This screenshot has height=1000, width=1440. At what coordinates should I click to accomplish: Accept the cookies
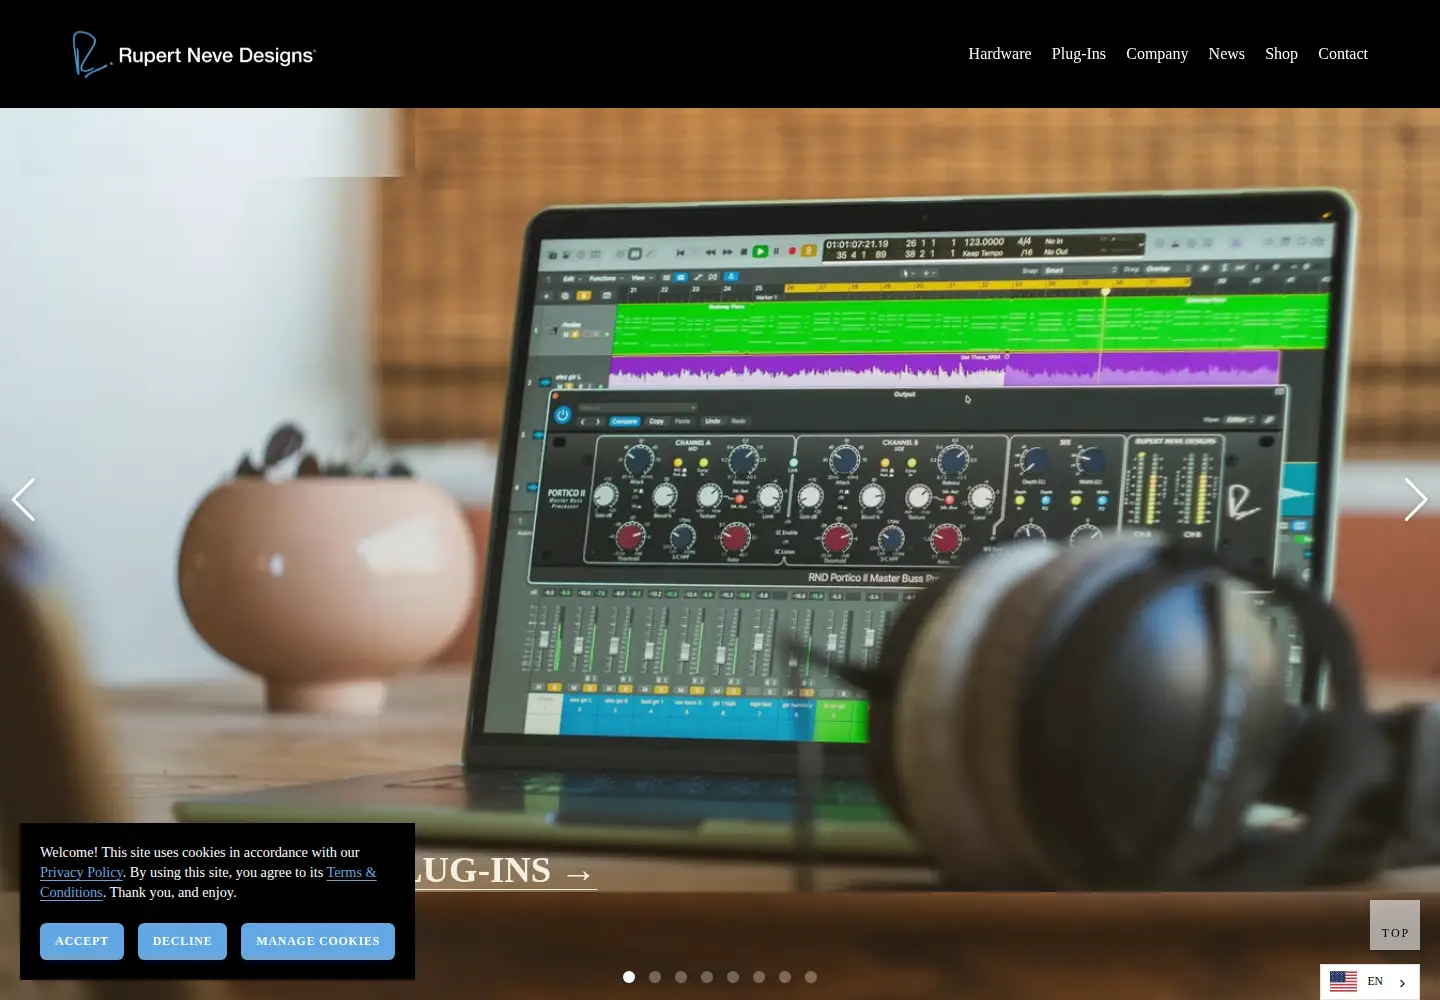coord(82,941)
